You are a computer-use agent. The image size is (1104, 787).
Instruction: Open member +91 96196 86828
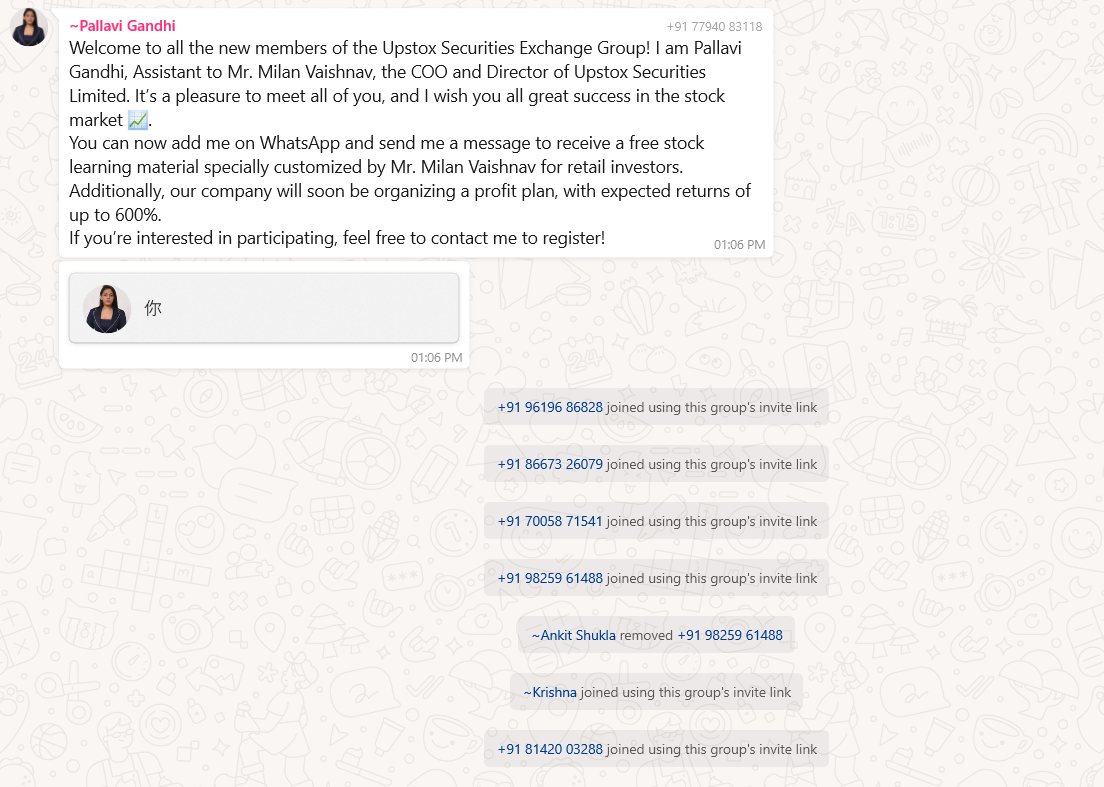pos(550,407)
